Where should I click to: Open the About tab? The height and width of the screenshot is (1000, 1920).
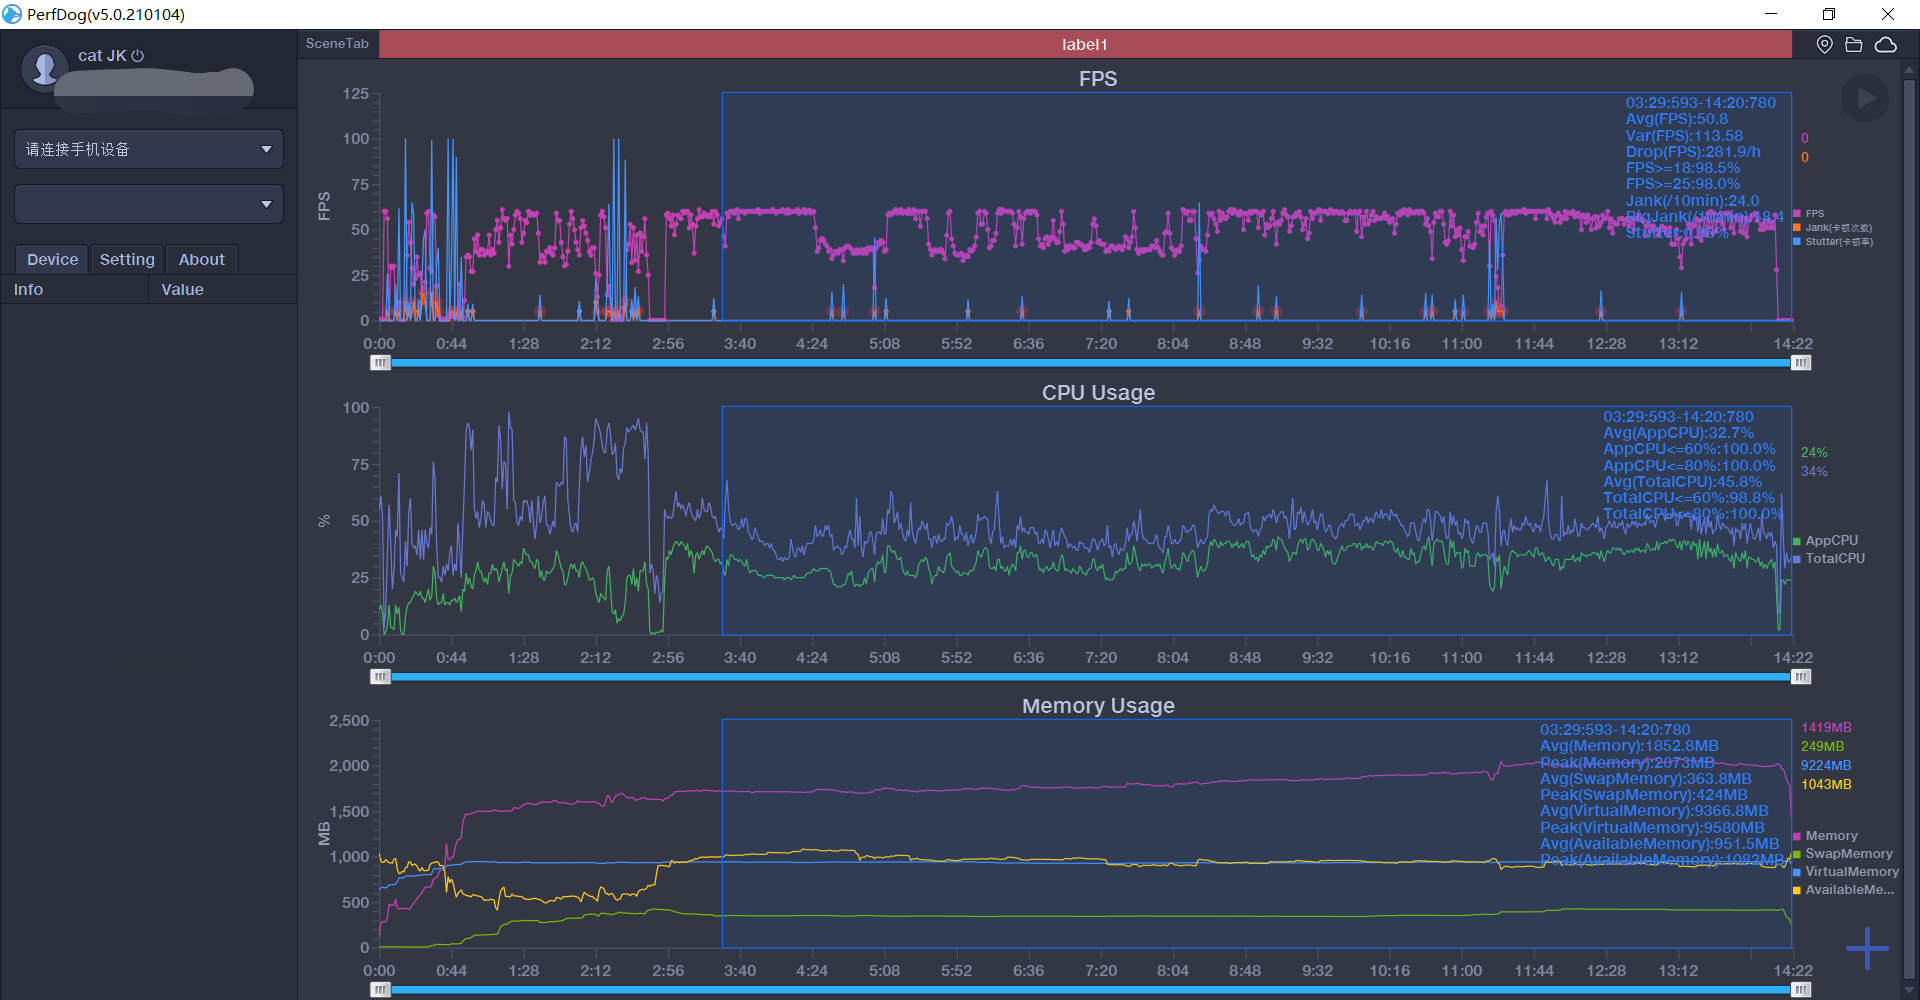201,259
